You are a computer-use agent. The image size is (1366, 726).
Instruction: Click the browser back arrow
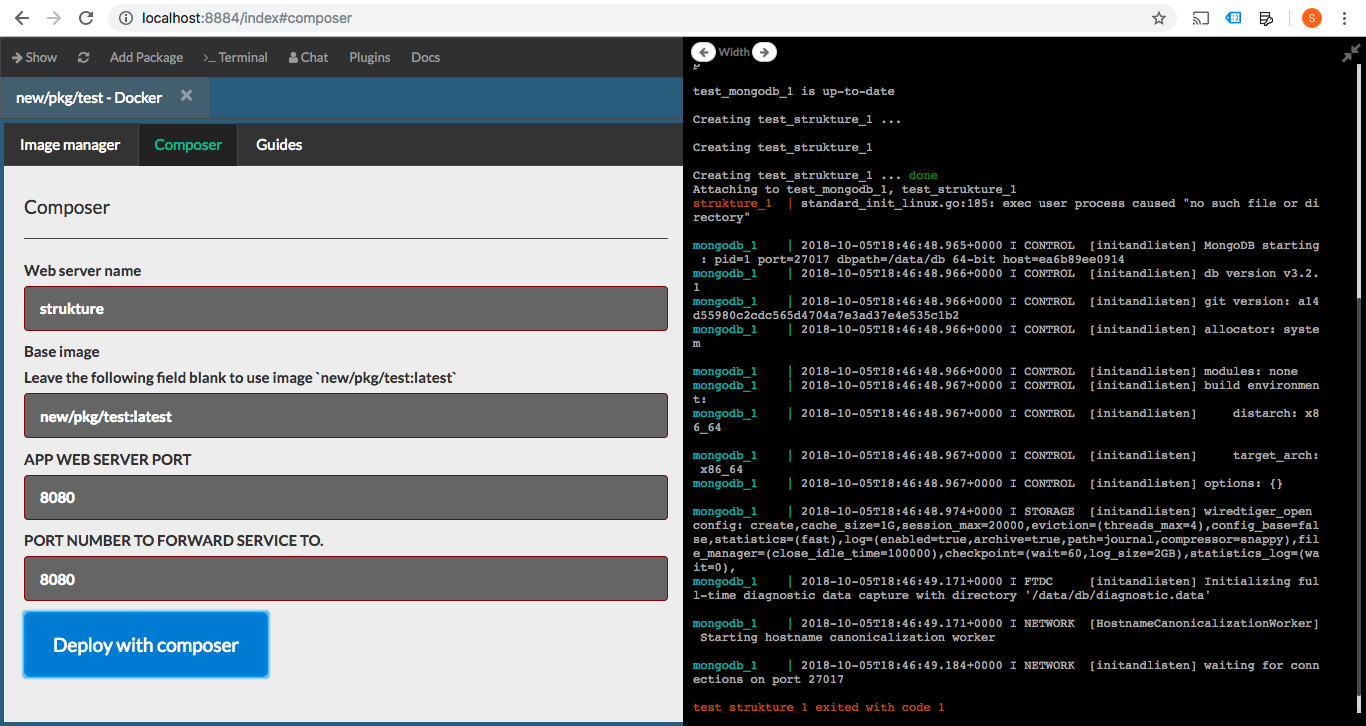(x=22, y=18)
